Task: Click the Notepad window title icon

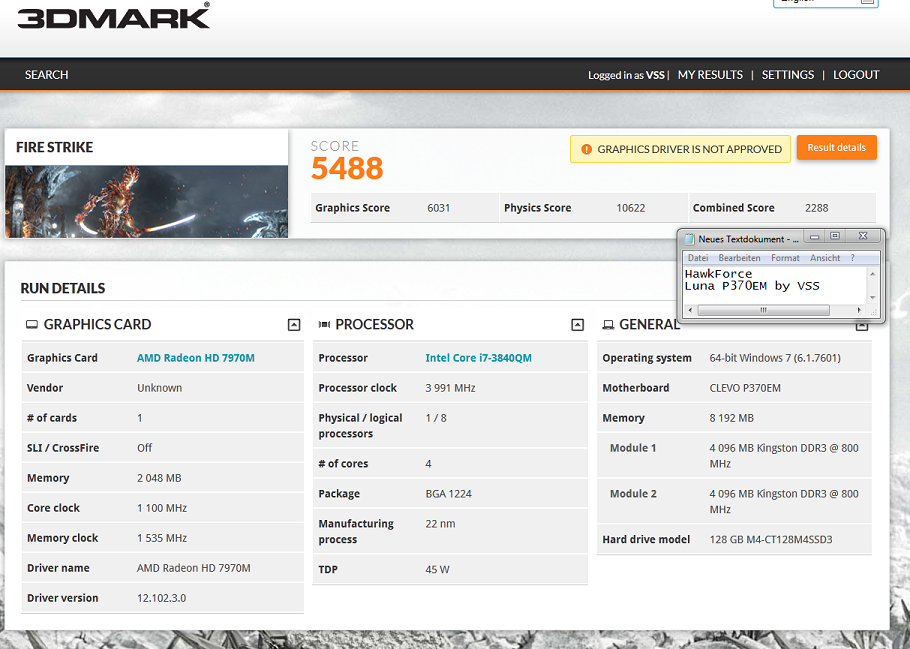Action: point(689,239)
